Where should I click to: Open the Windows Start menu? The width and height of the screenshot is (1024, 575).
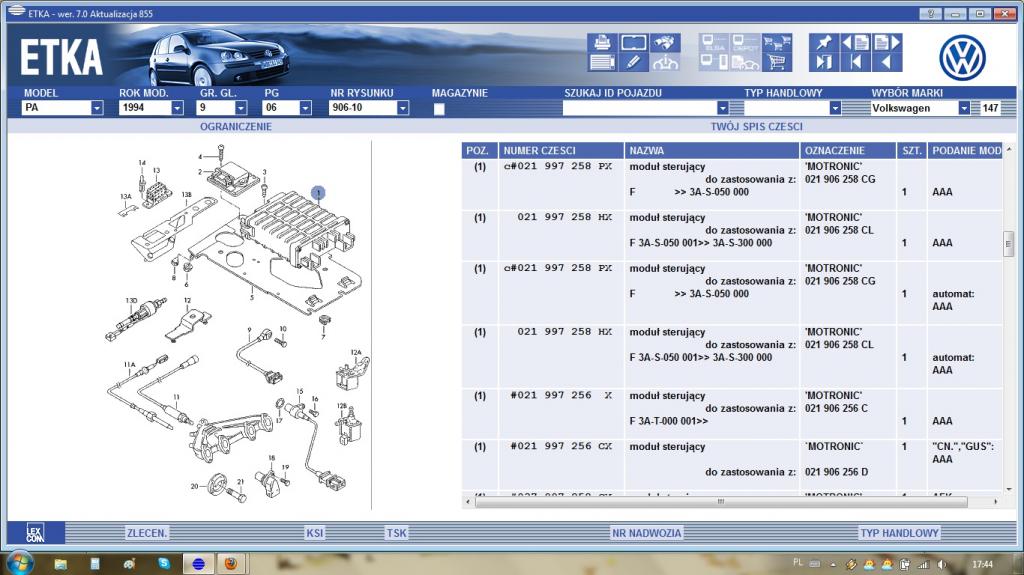click(19, 562)
